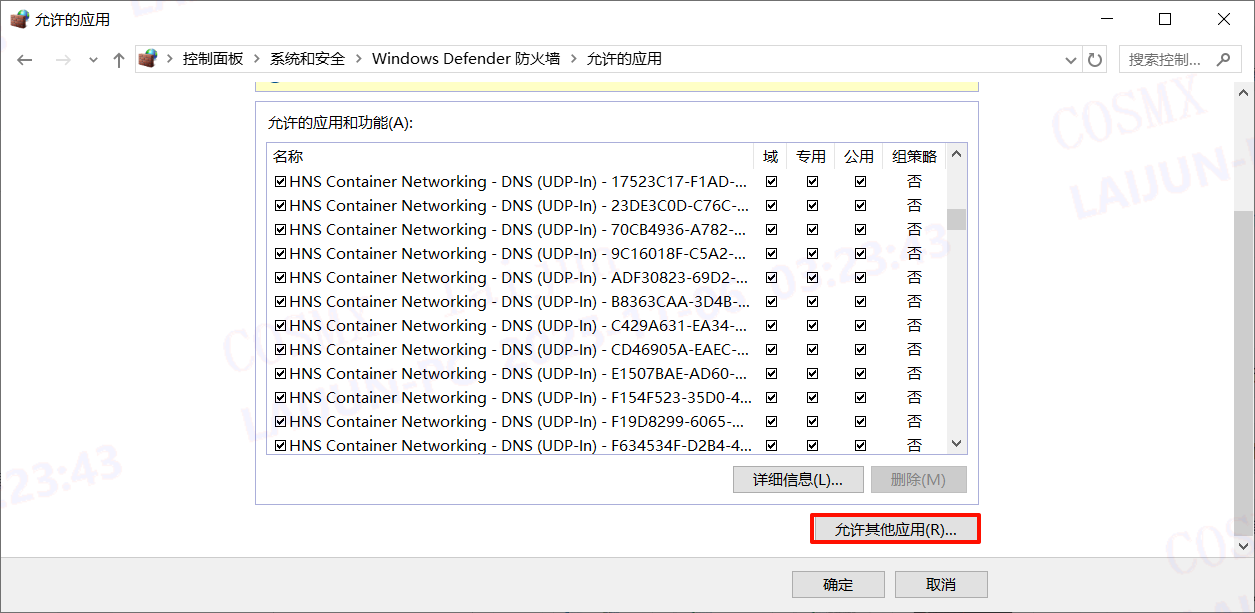Click the 允许的应用 window title icon
The height and width of the screenshot is (613, 1255).
pyautogui.click(x=19, y=18)
